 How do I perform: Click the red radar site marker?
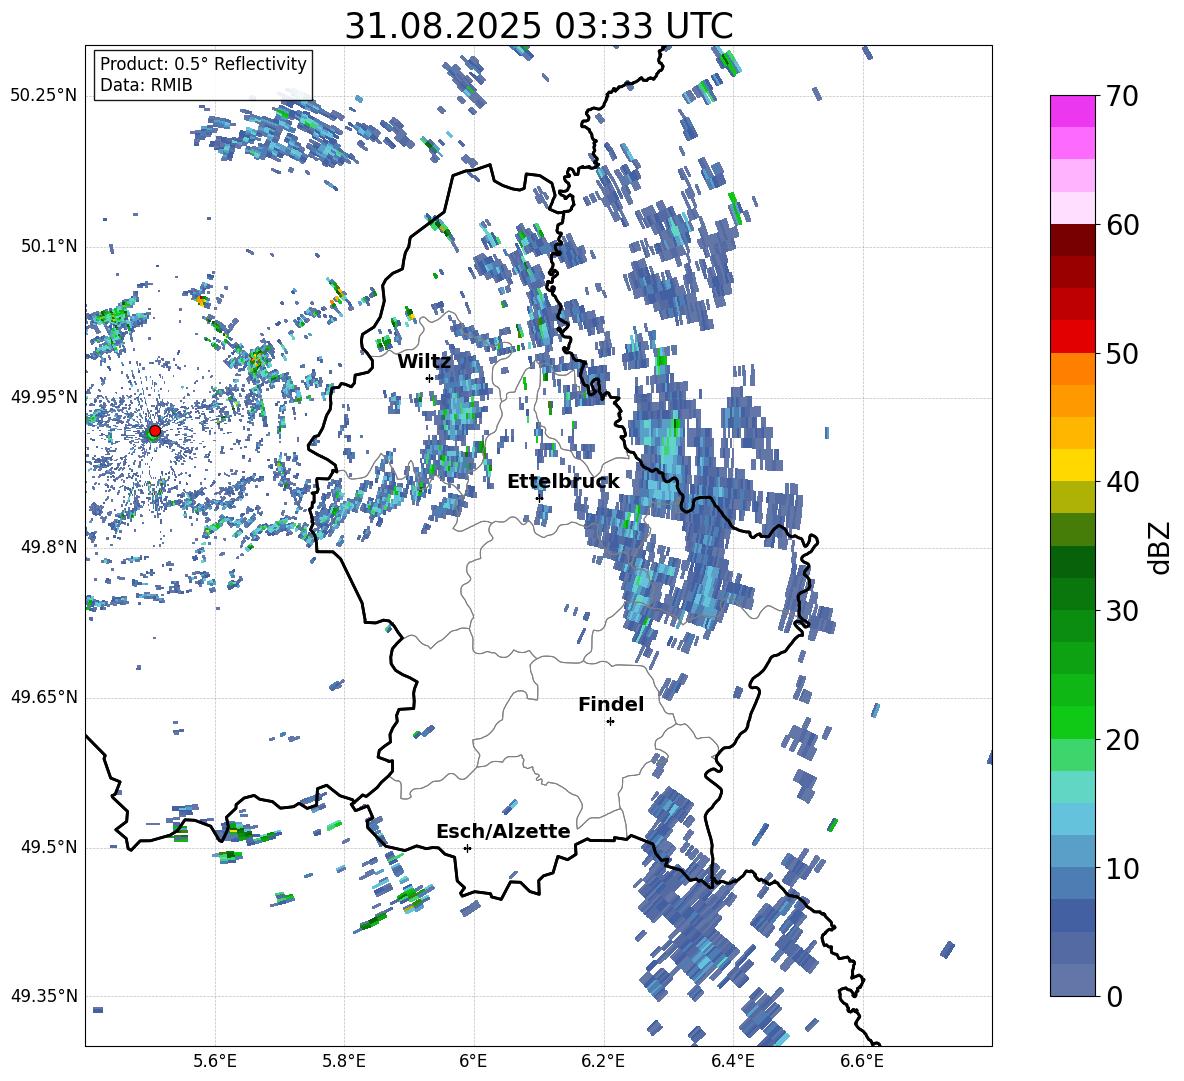tap(155, 430)
